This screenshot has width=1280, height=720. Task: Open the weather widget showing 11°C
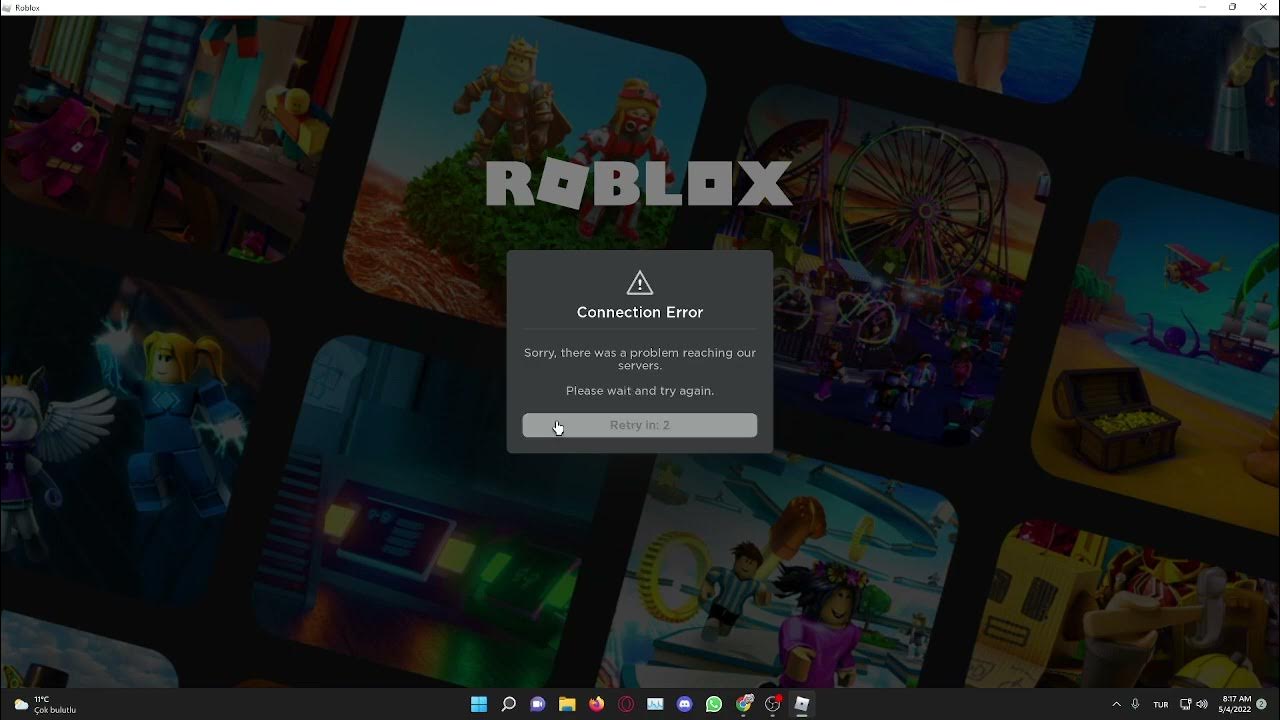(45, 704)
